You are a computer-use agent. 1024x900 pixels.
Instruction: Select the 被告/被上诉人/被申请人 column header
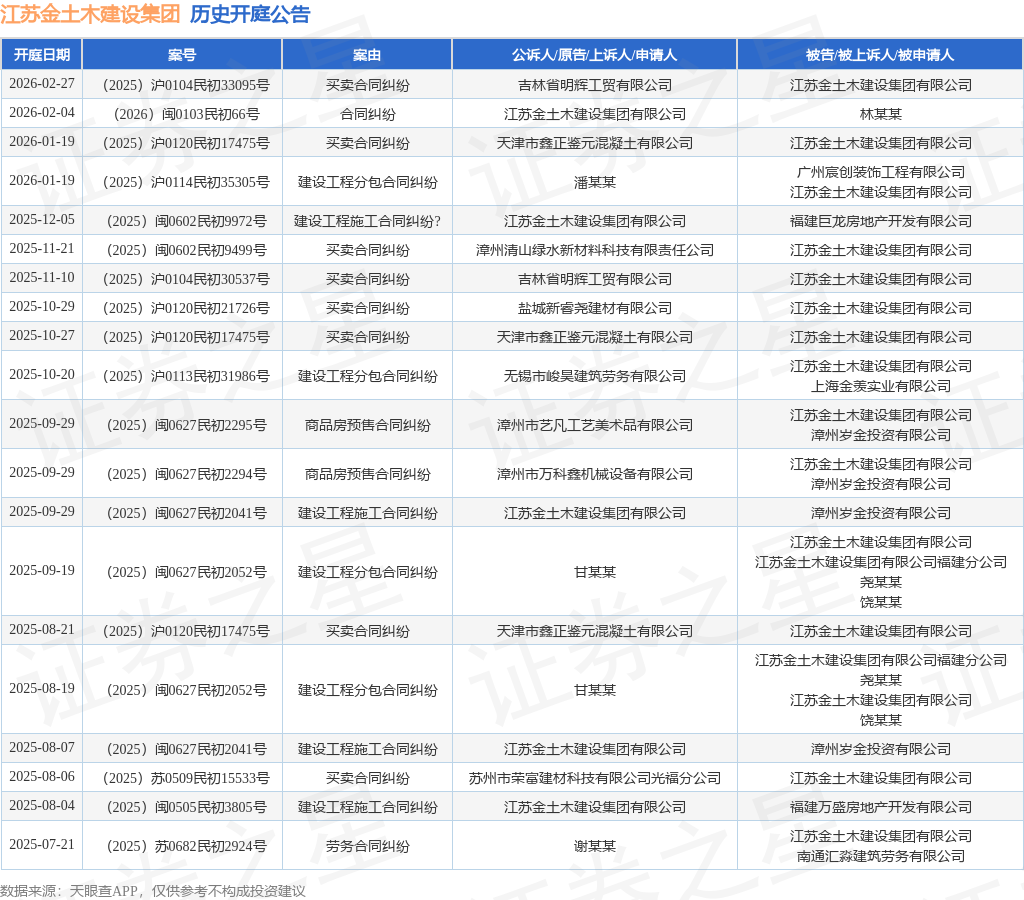tap(880, 55)
